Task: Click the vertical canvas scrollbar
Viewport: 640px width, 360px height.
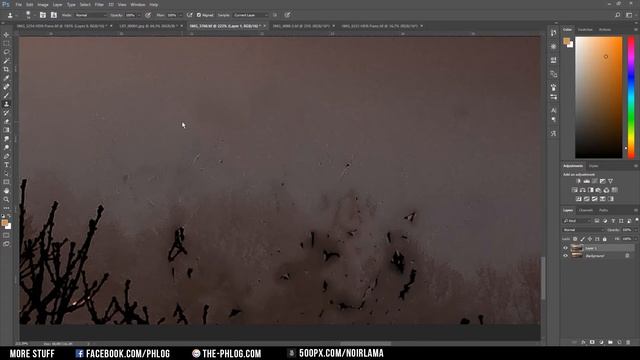Action: coord(543,278)
